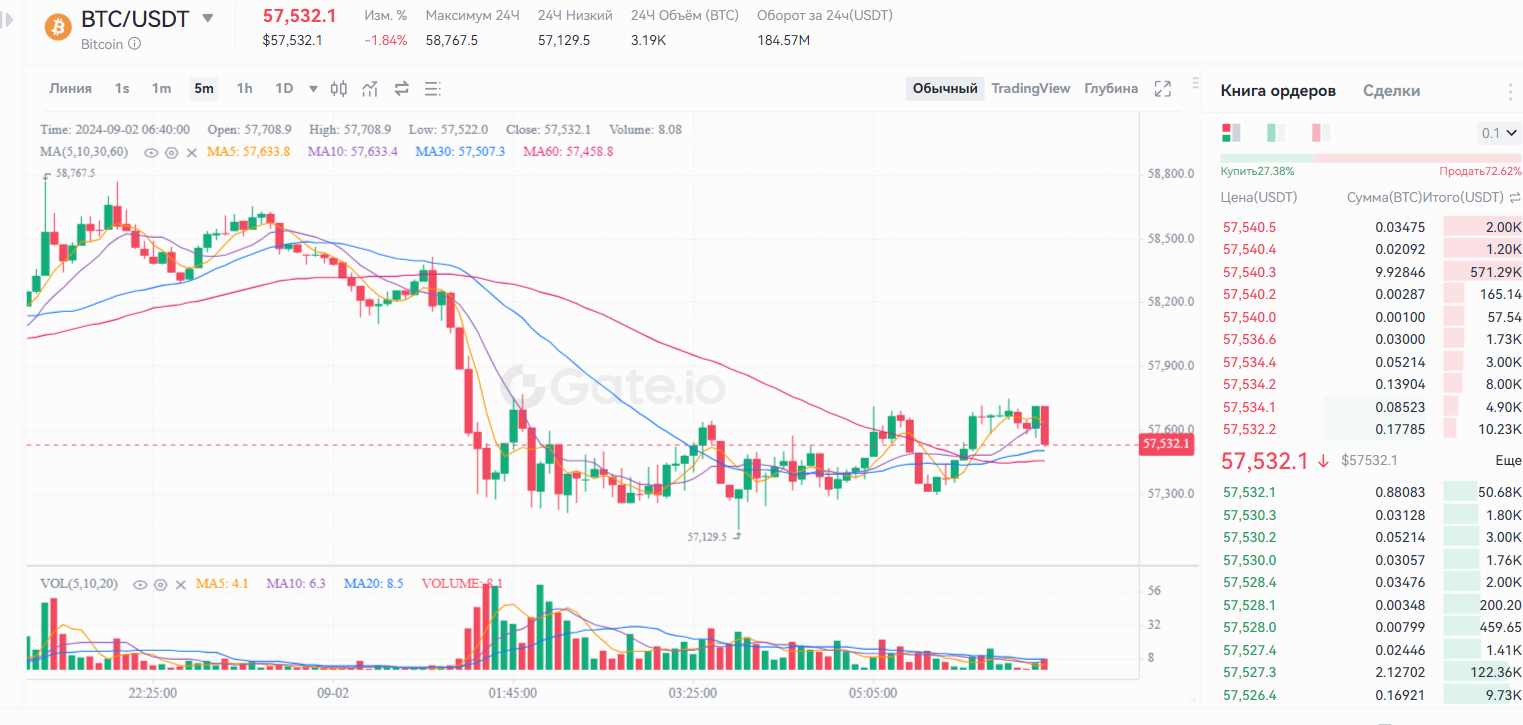The image size is (1523, 725).
Task: Select the 1h timeframe
Action: pyautogui.click(x=244, y=89)
